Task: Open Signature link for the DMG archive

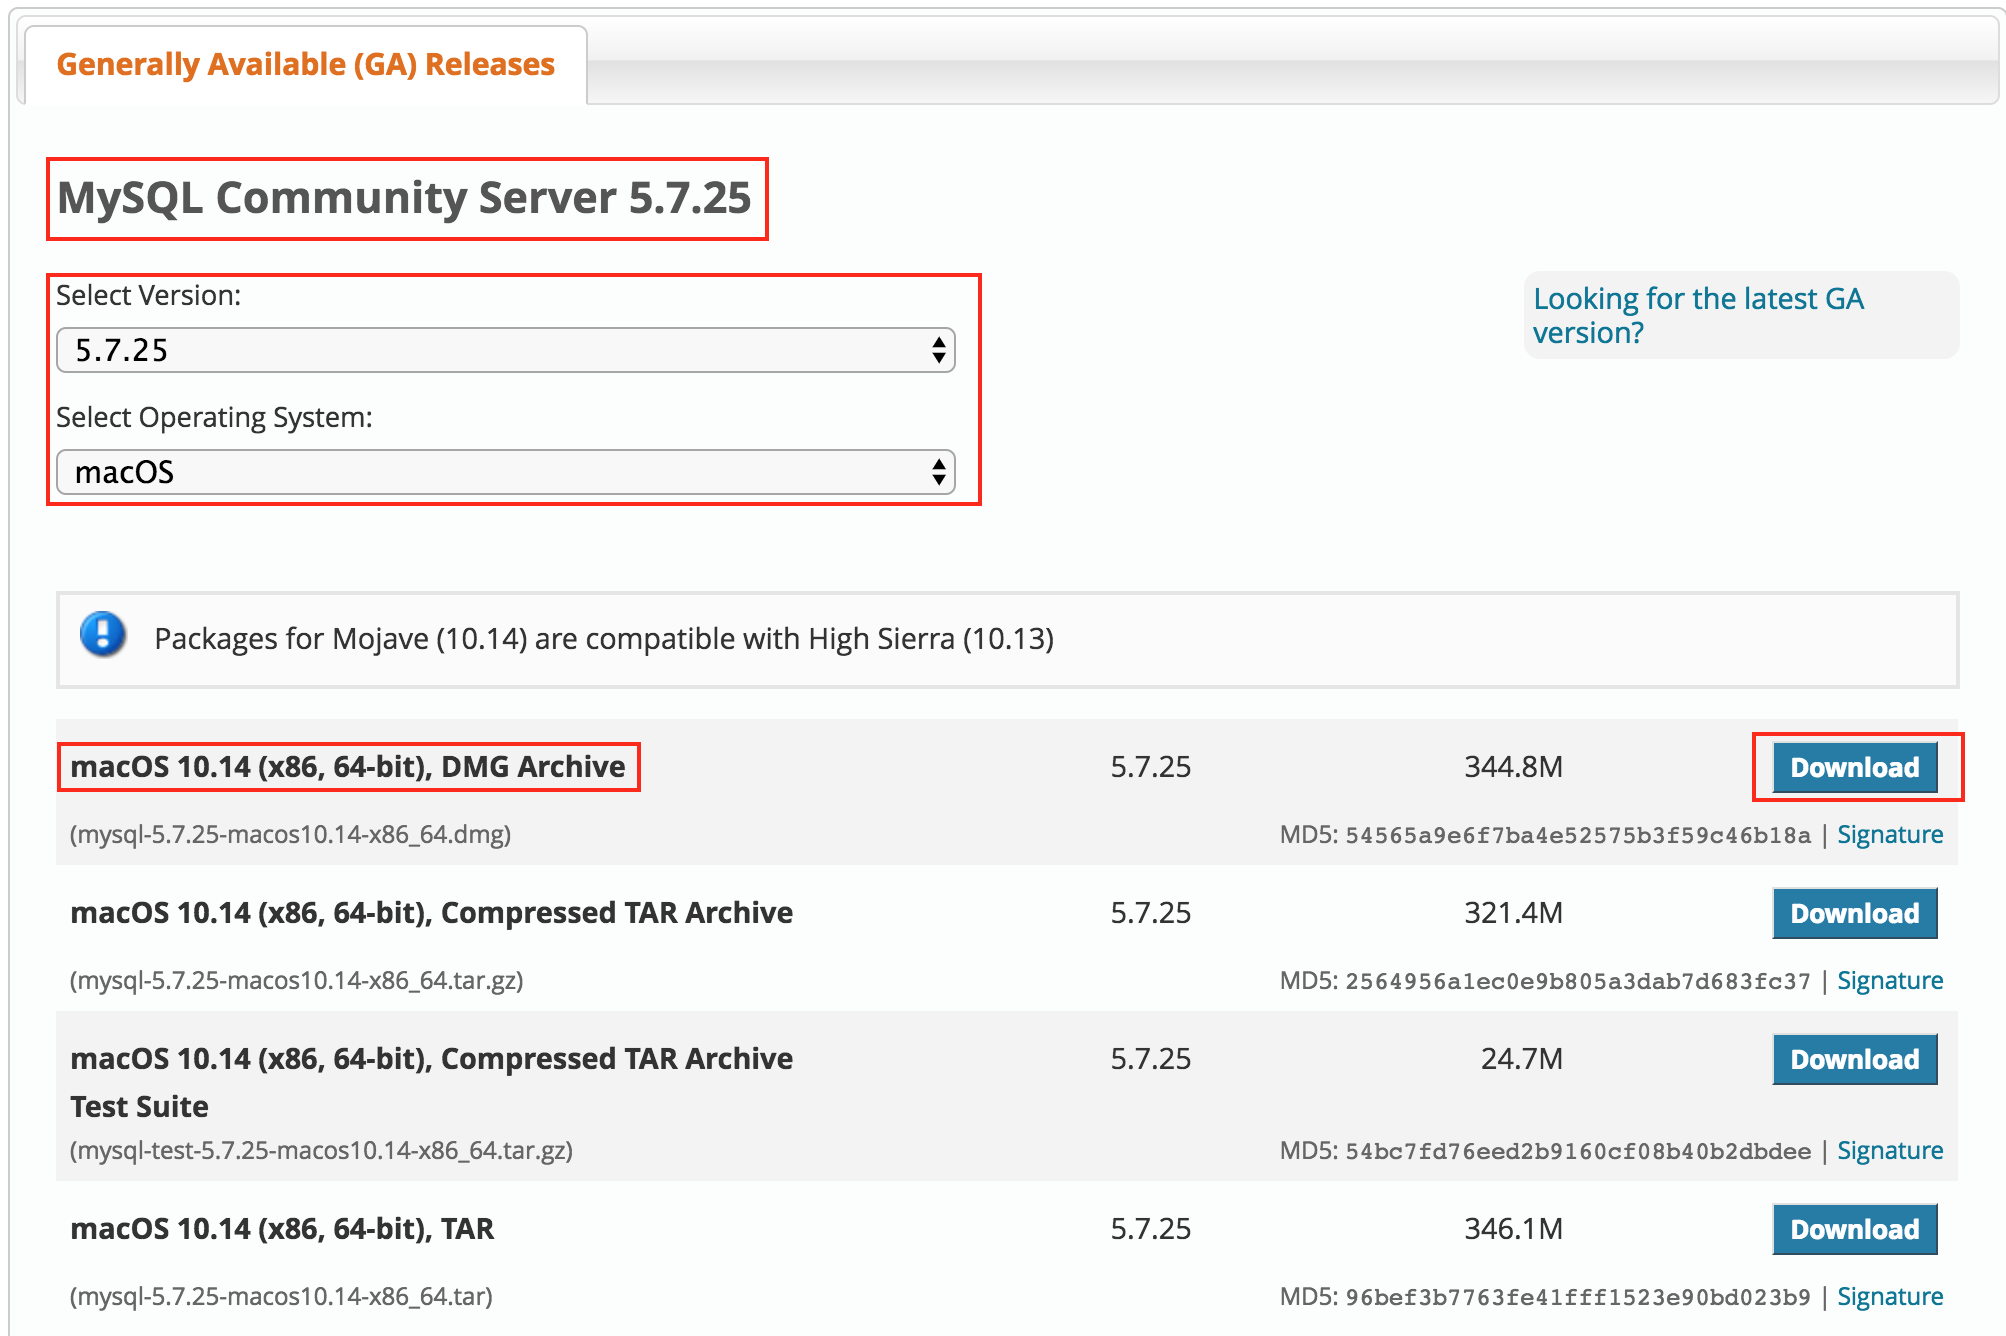Action: (x=1889, y=835)
